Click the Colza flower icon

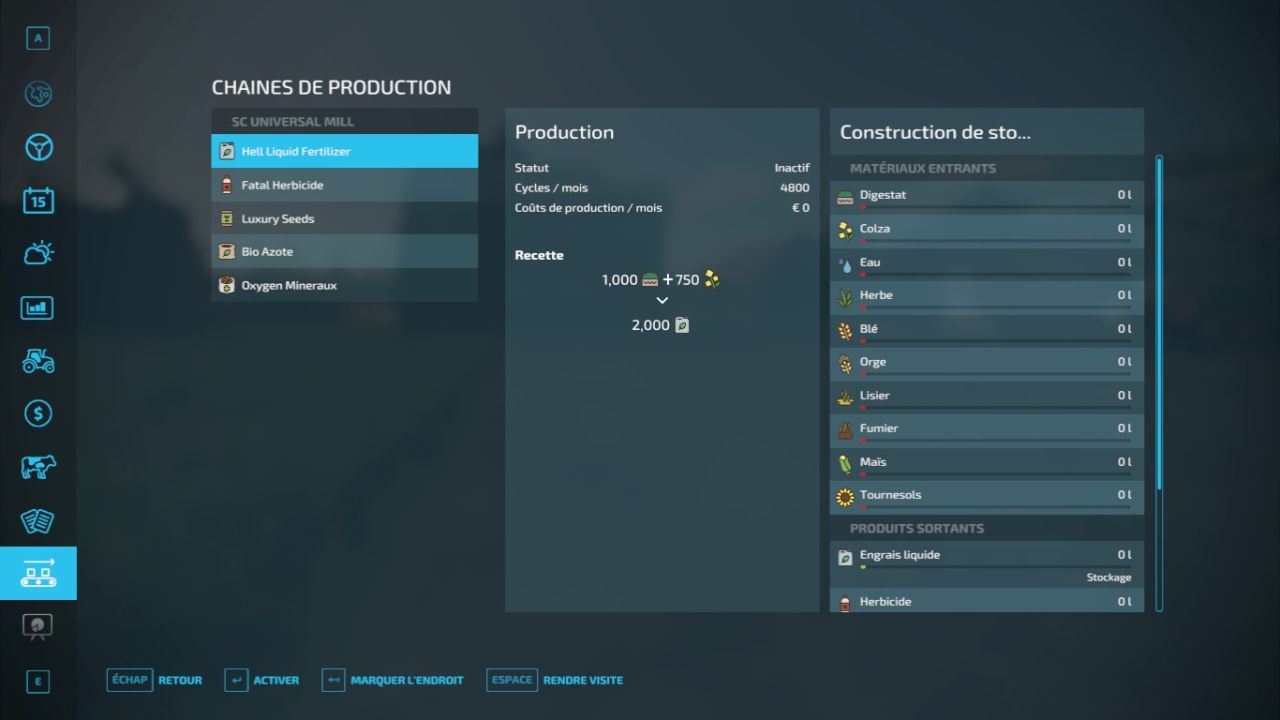click(845, 231)
